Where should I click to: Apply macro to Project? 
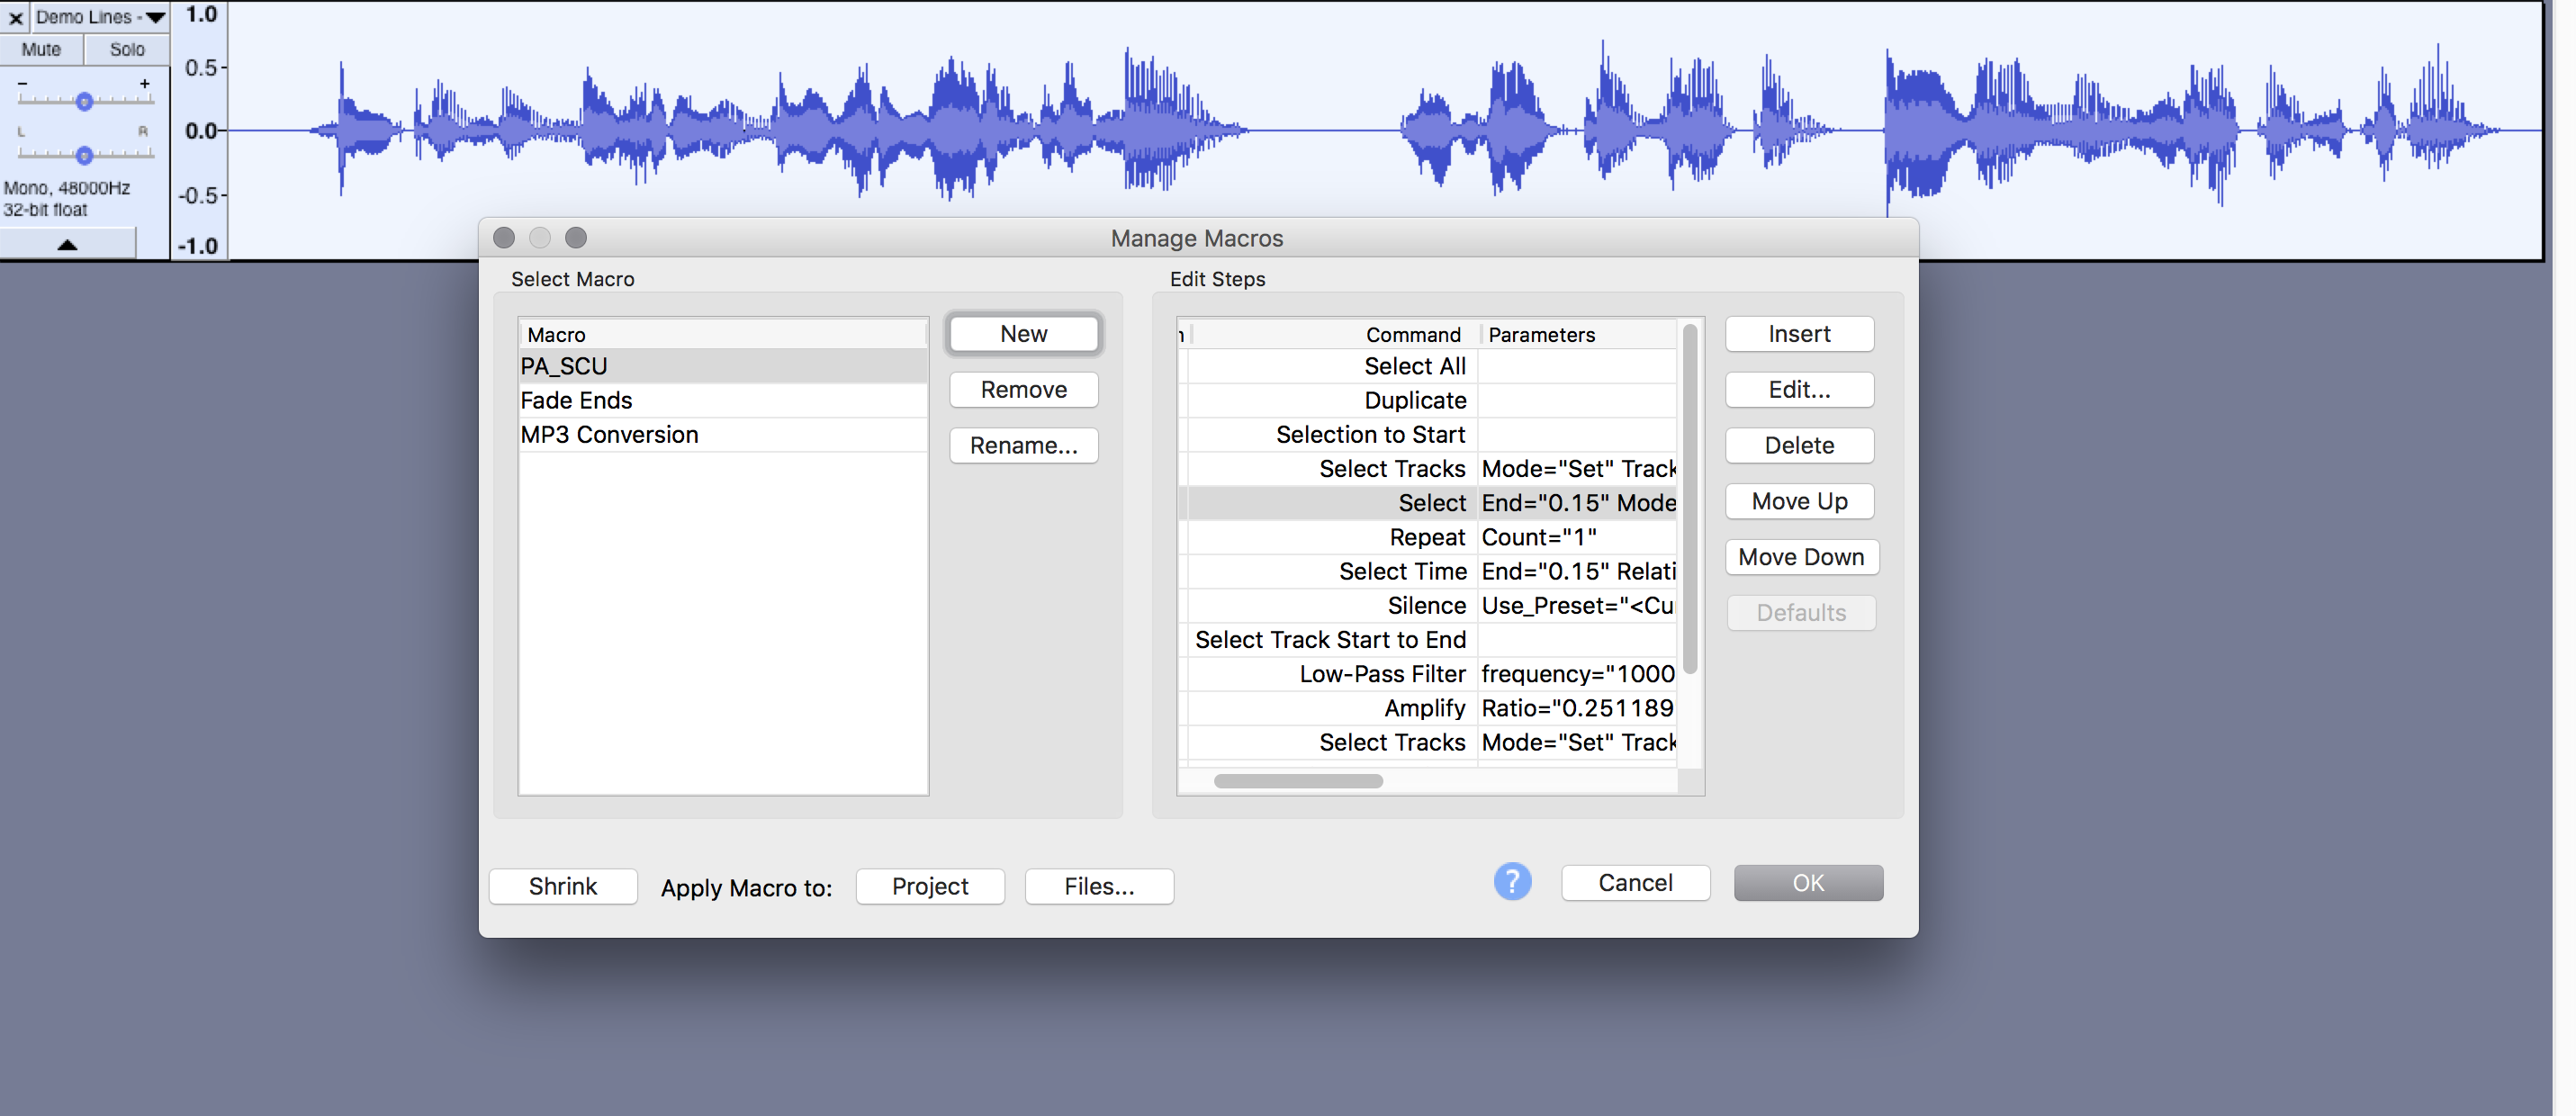[x=928, y=885]
